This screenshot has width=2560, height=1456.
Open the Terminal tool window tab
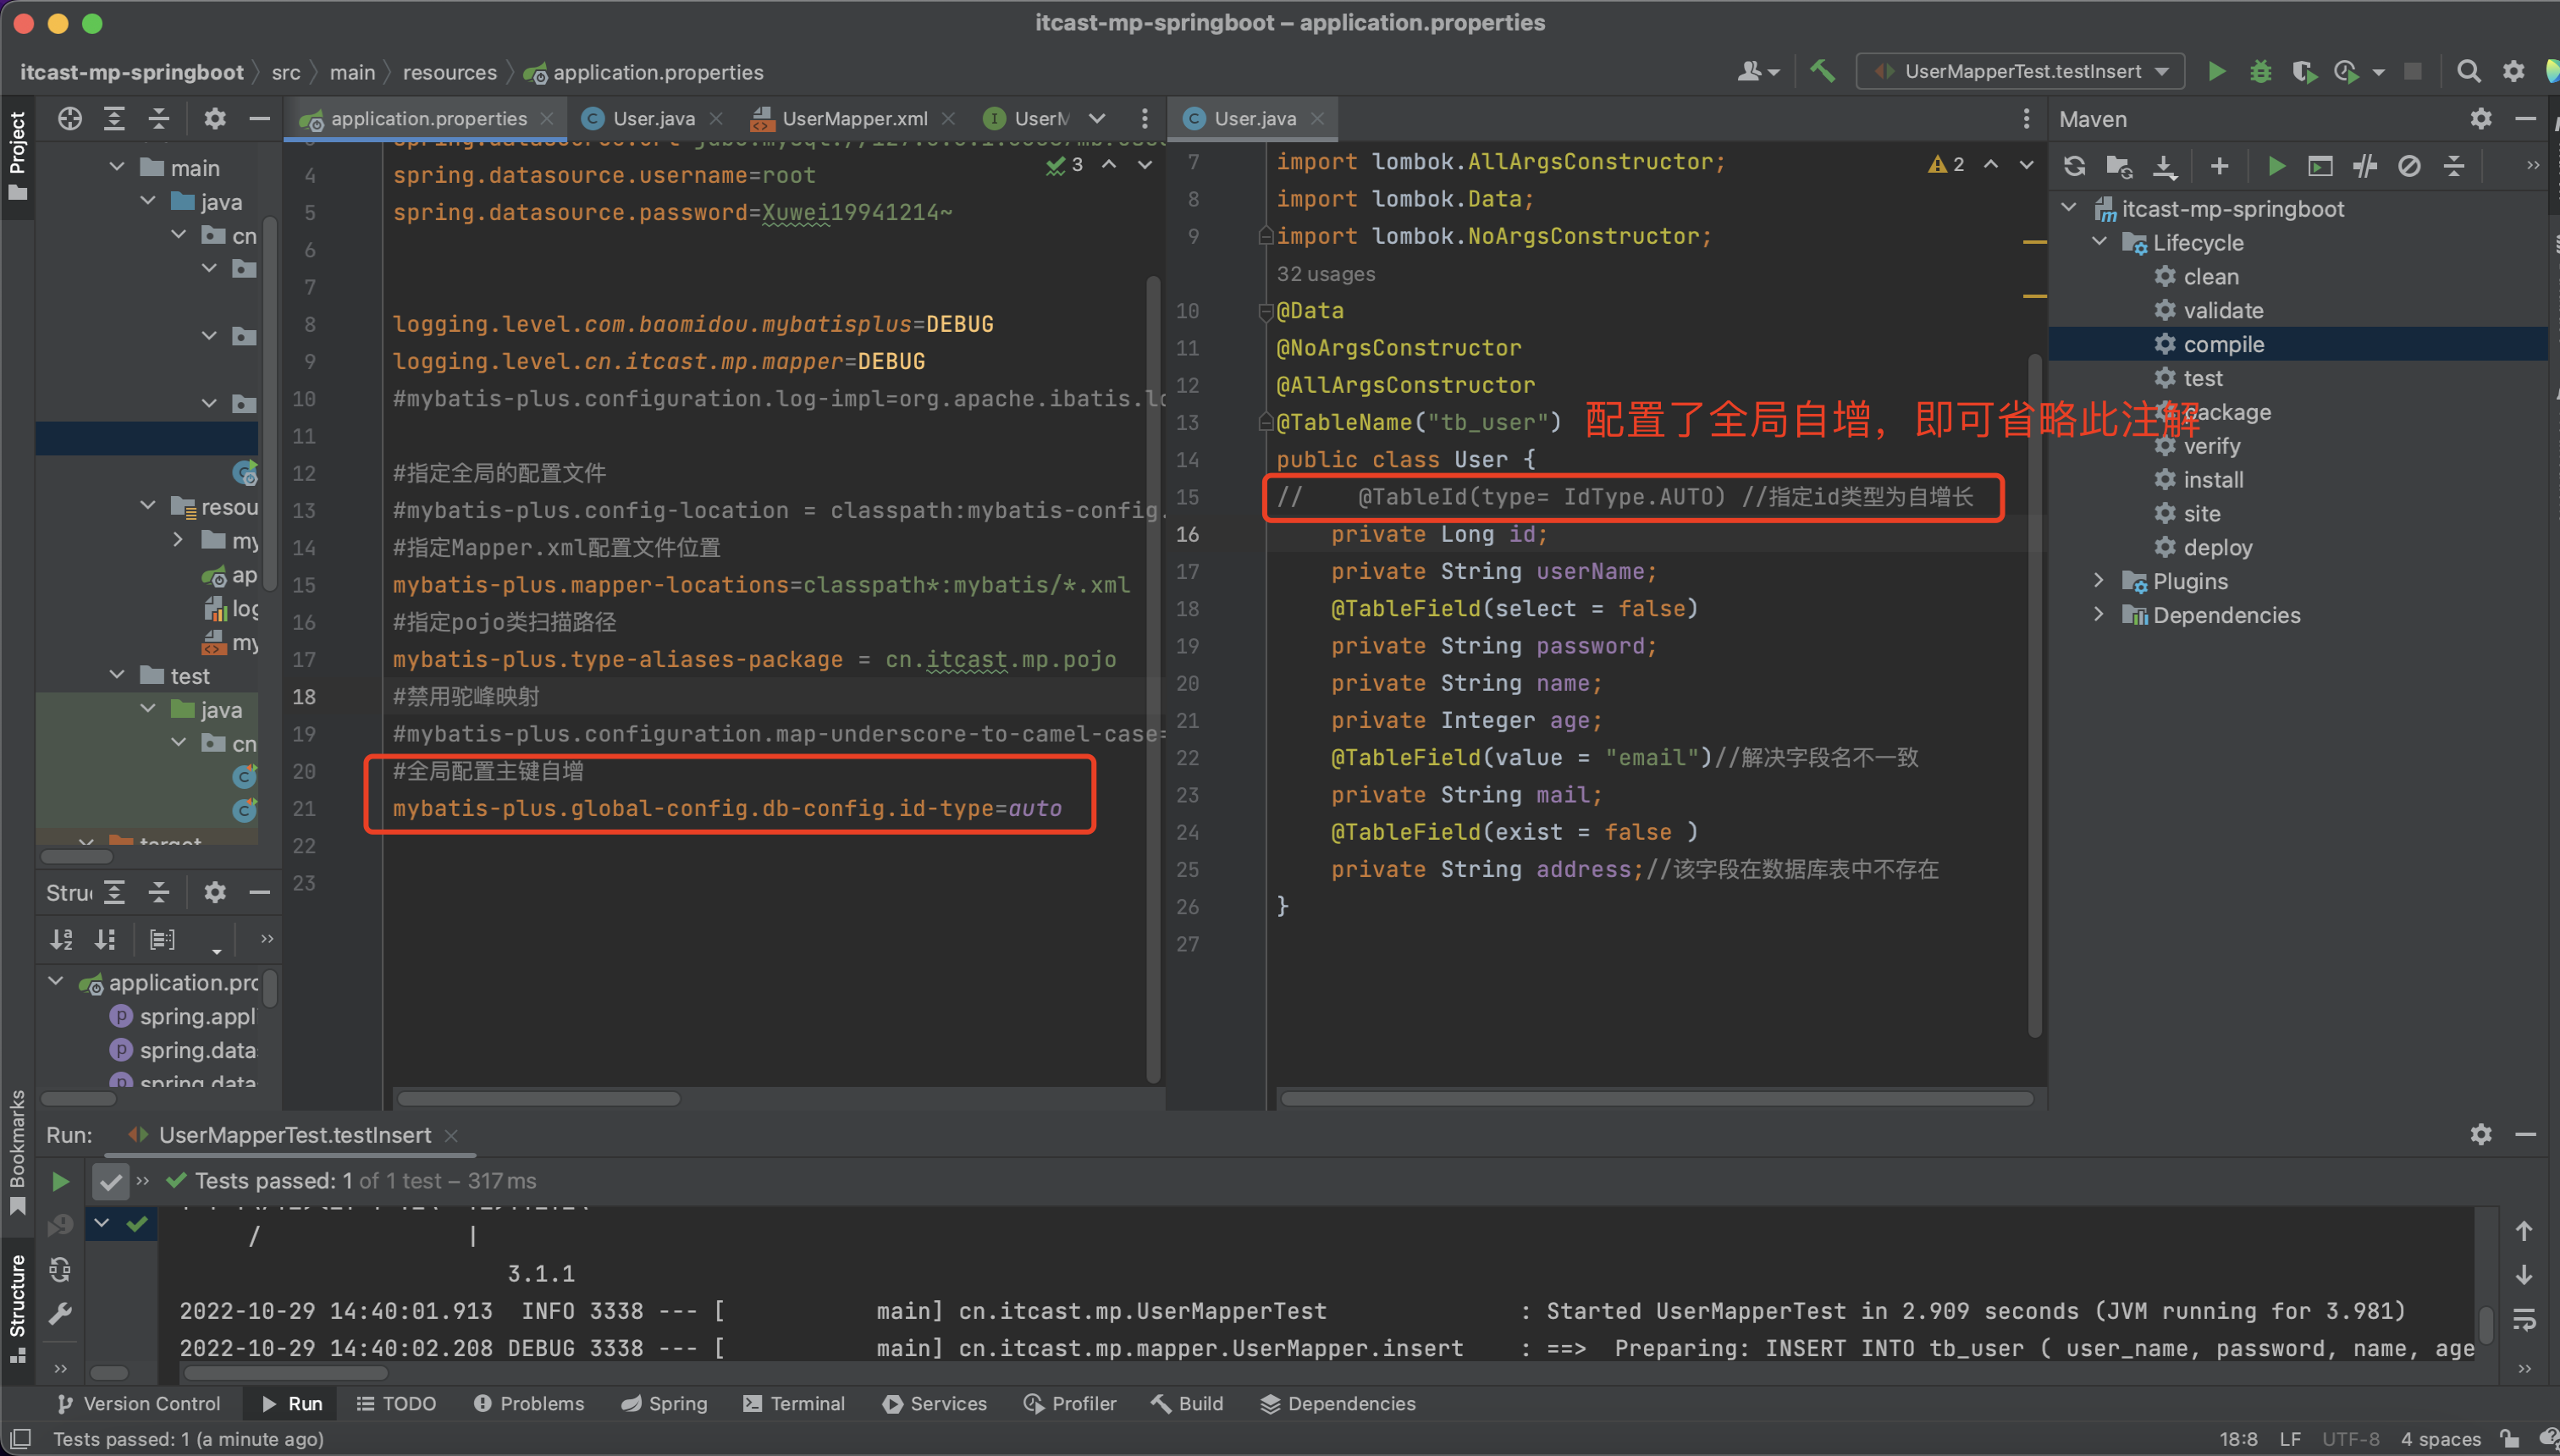point(794,1403)
